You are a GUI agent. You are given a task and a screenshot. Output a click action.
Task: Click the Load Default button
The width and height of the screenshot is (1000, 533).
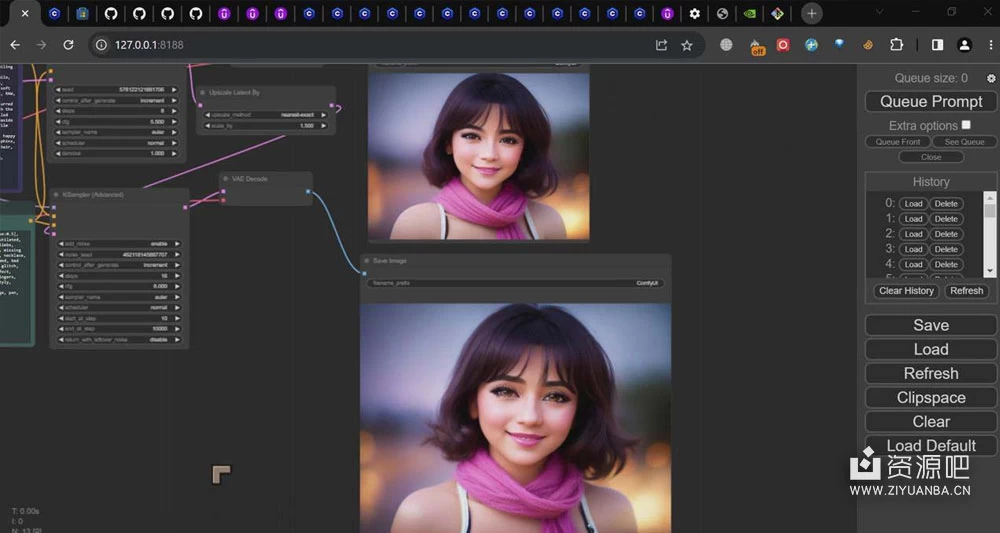pyautogui.click(x=931, y=446)
